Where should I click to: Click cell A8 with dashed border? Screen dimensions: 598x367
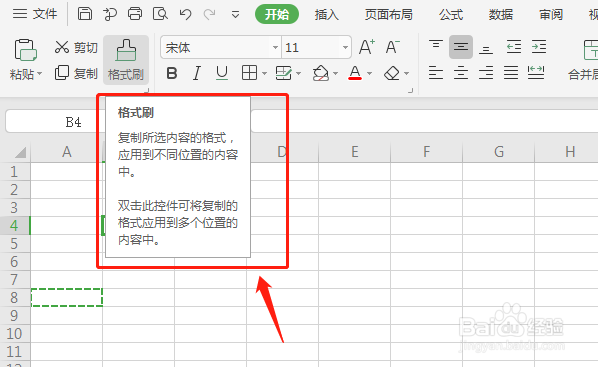pyautogui.click(x=66, y=298)
